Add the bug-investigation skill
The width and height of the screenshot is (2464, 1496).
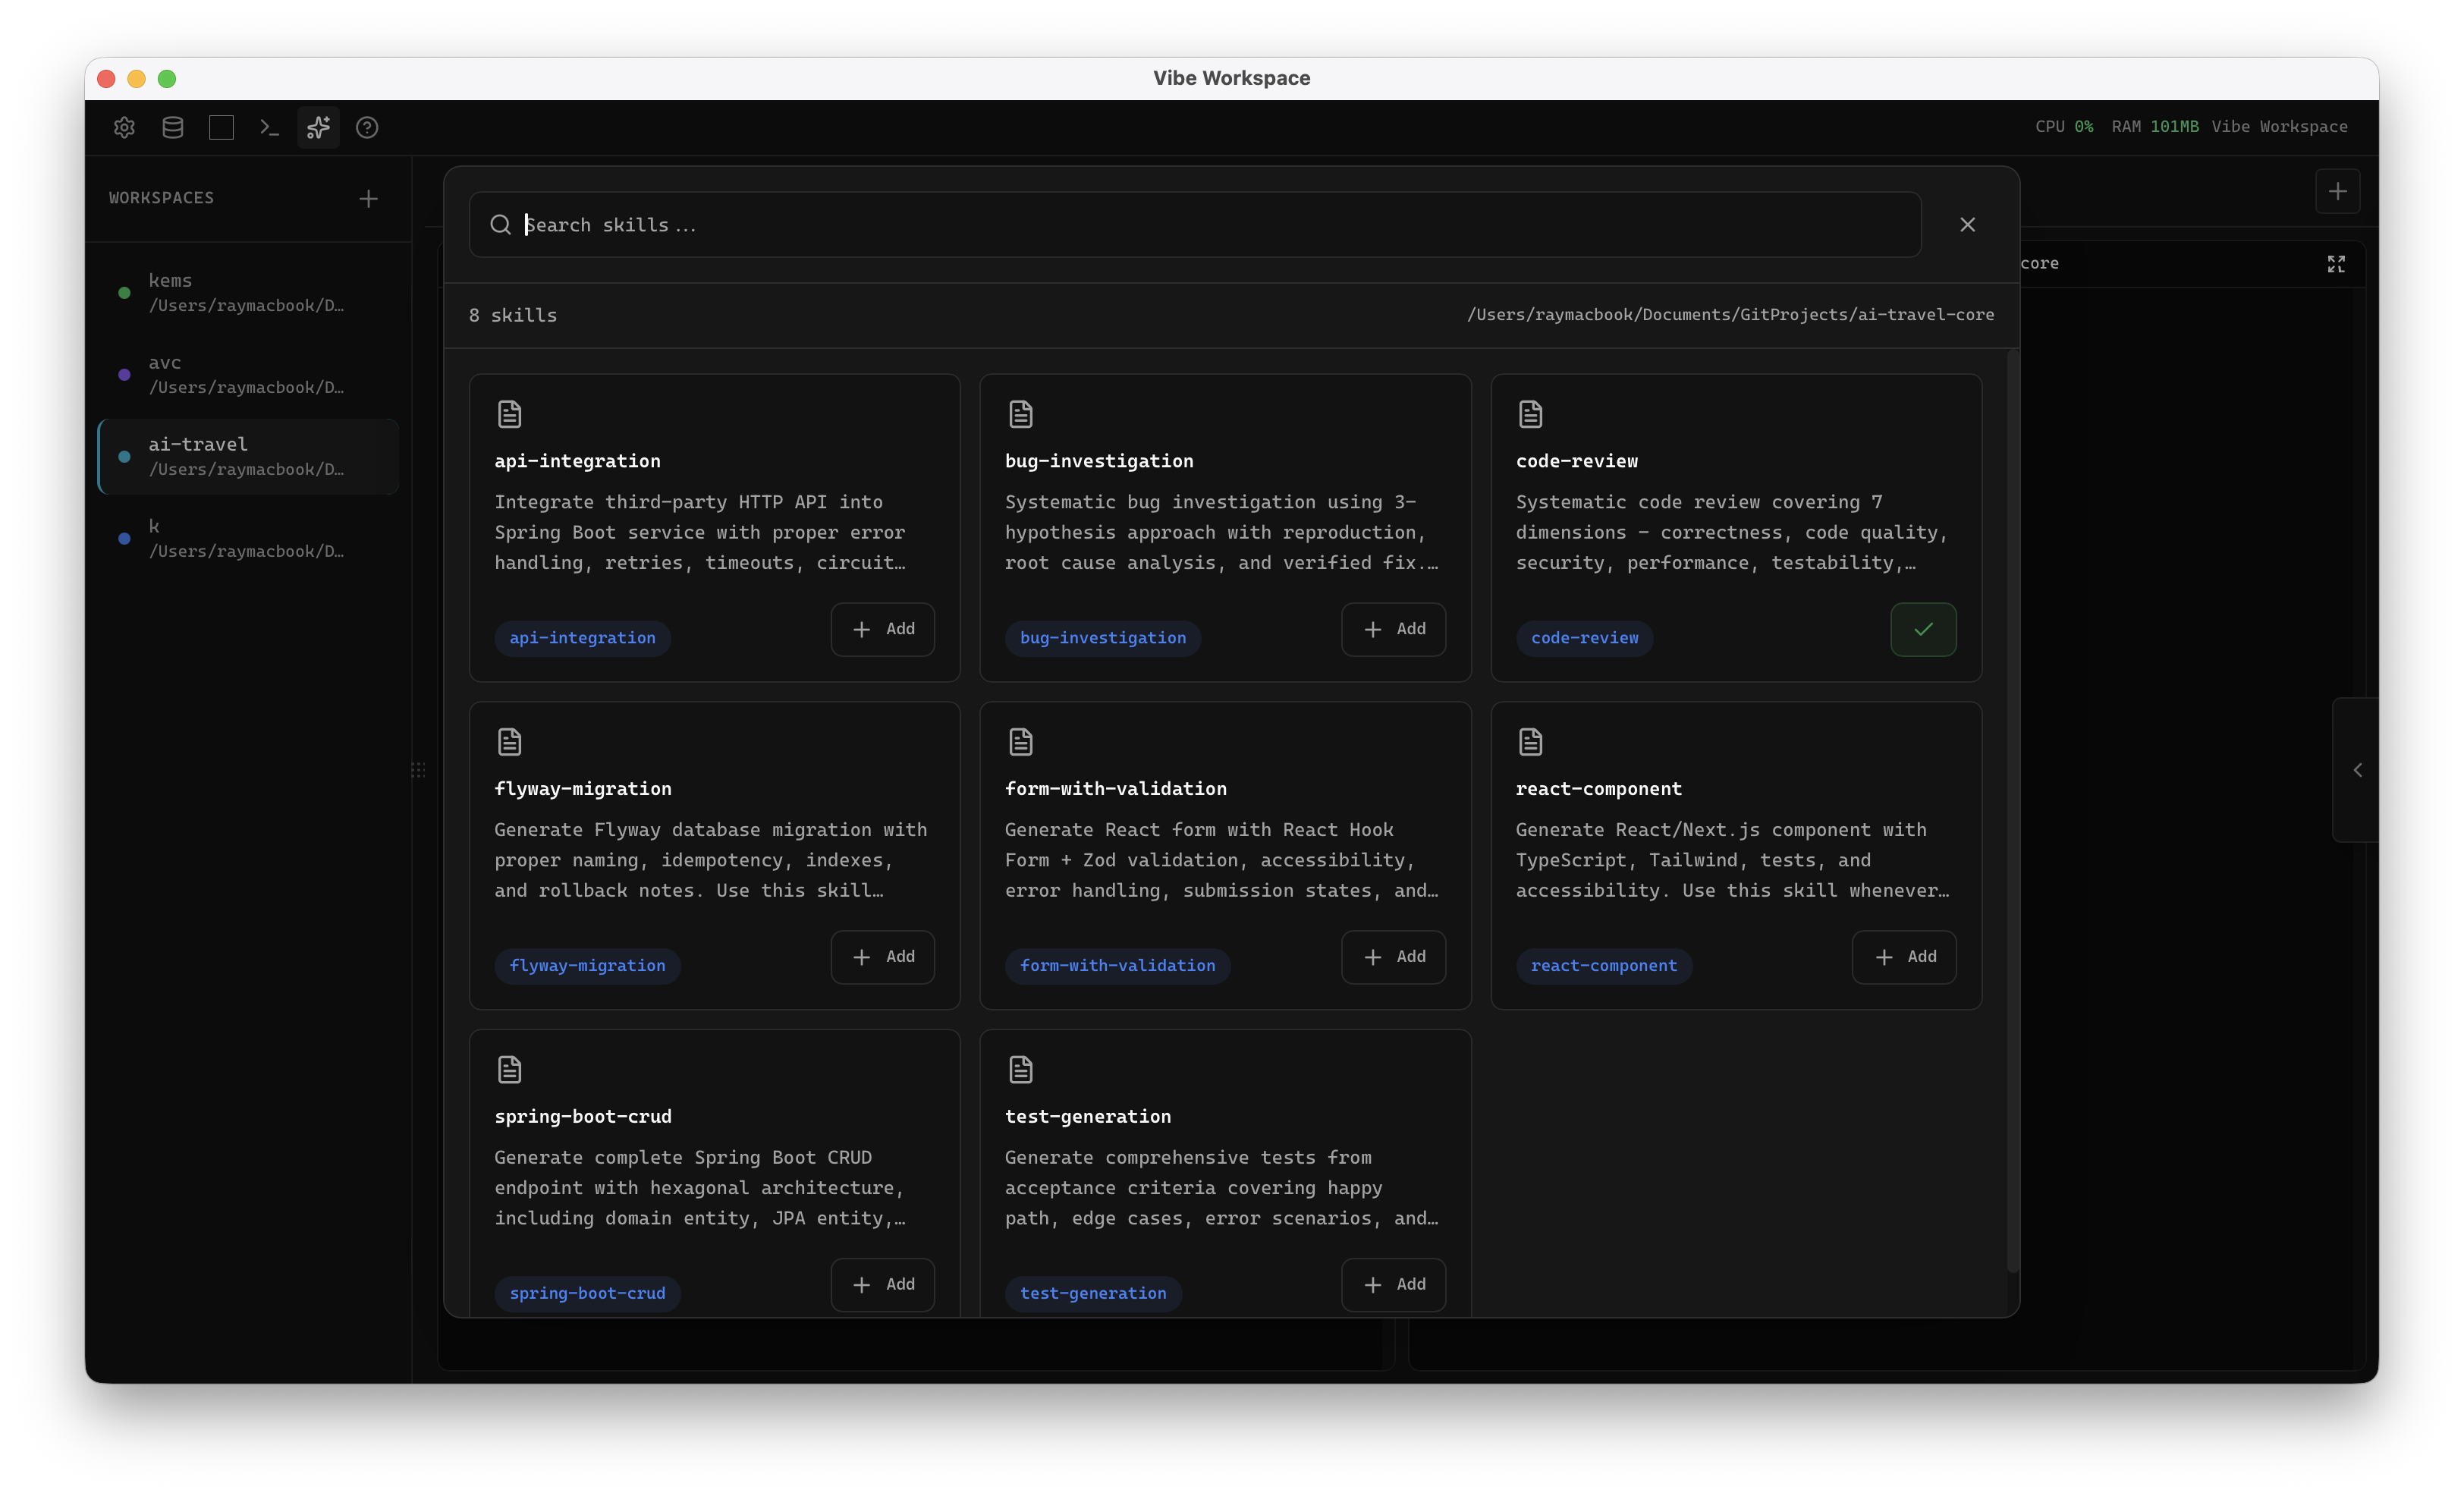(x=1393, y=629)
